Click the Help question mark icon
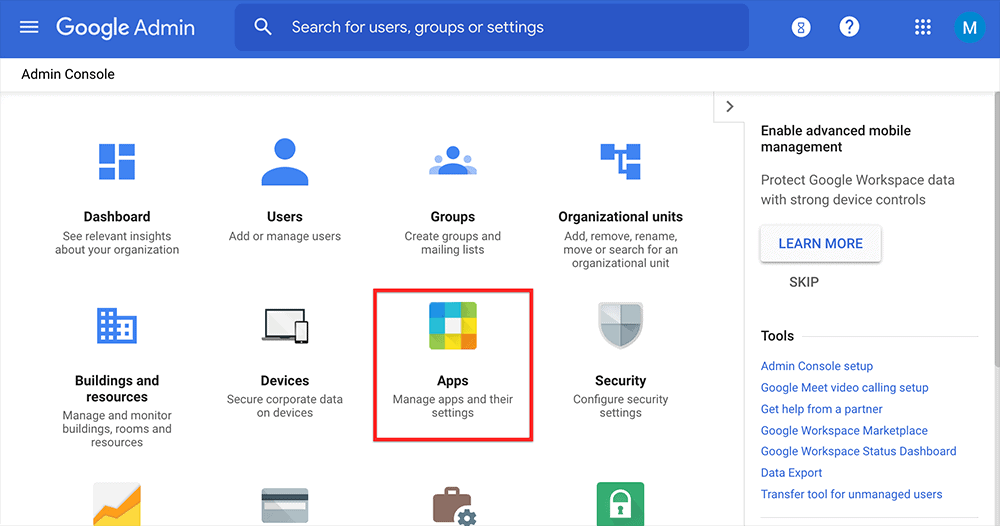 [849, 27]
